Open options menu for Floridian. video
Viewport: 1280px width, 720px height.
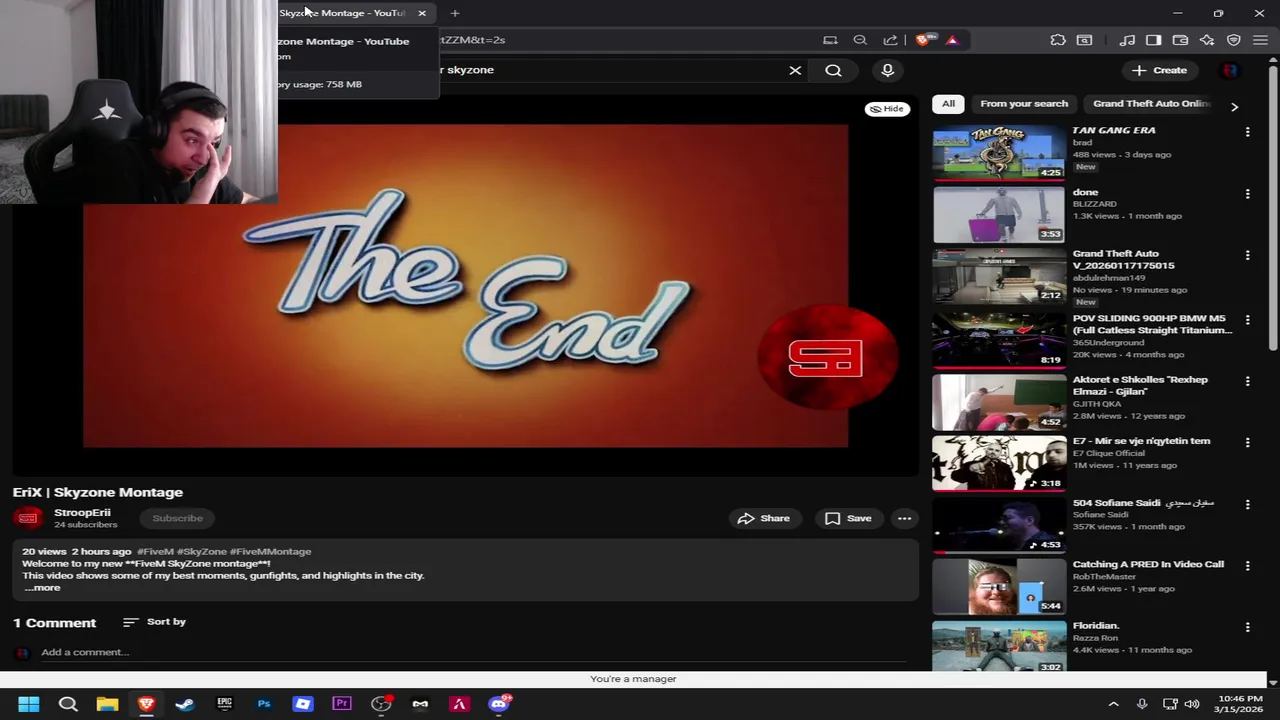pos(1247,627)
